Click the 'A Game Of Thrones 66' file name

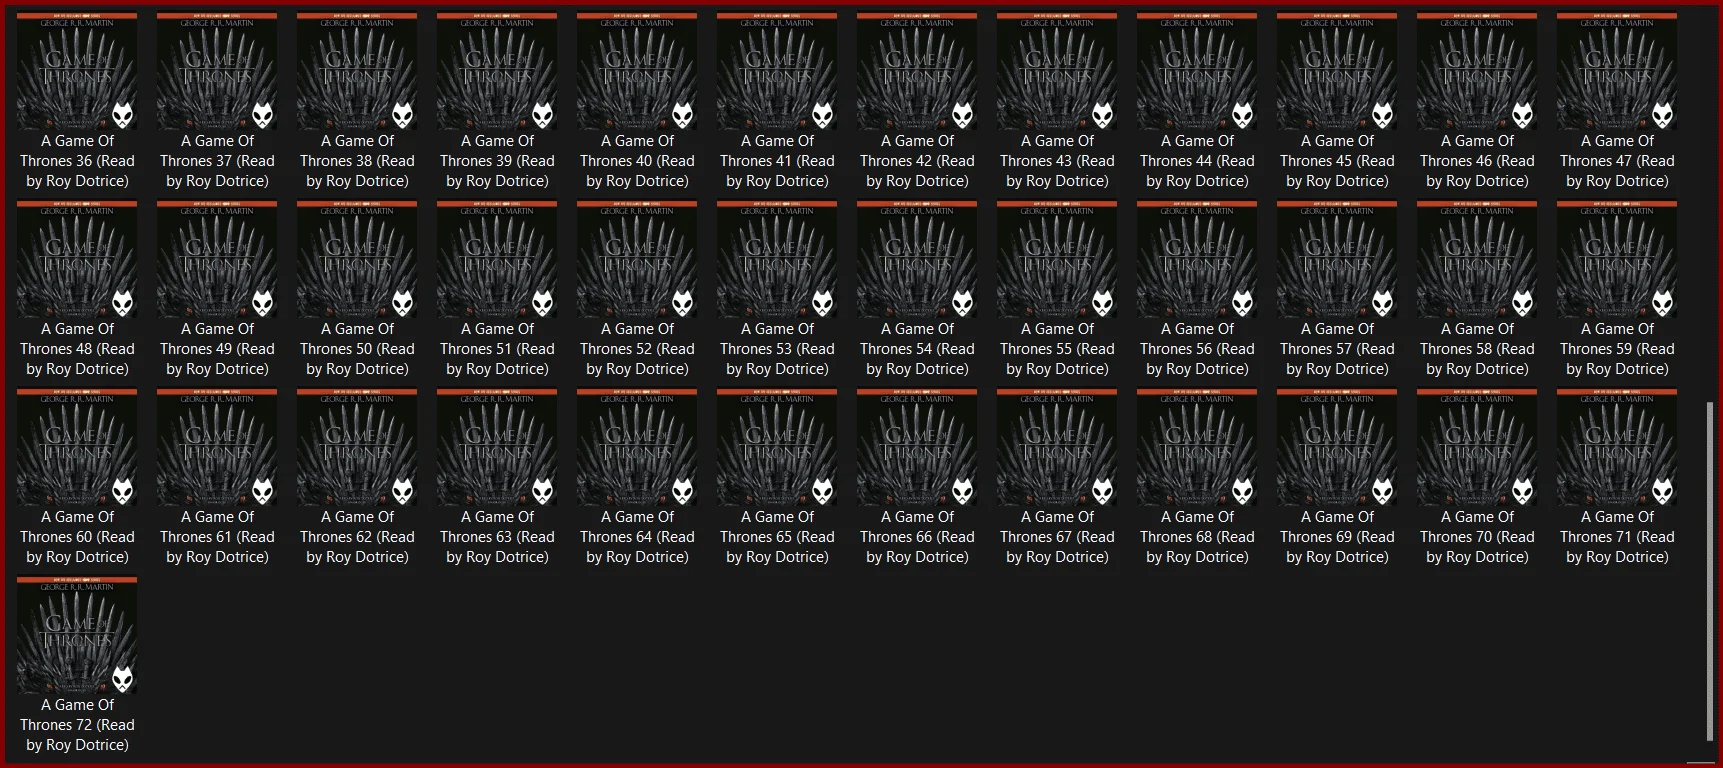pos(917,537)
